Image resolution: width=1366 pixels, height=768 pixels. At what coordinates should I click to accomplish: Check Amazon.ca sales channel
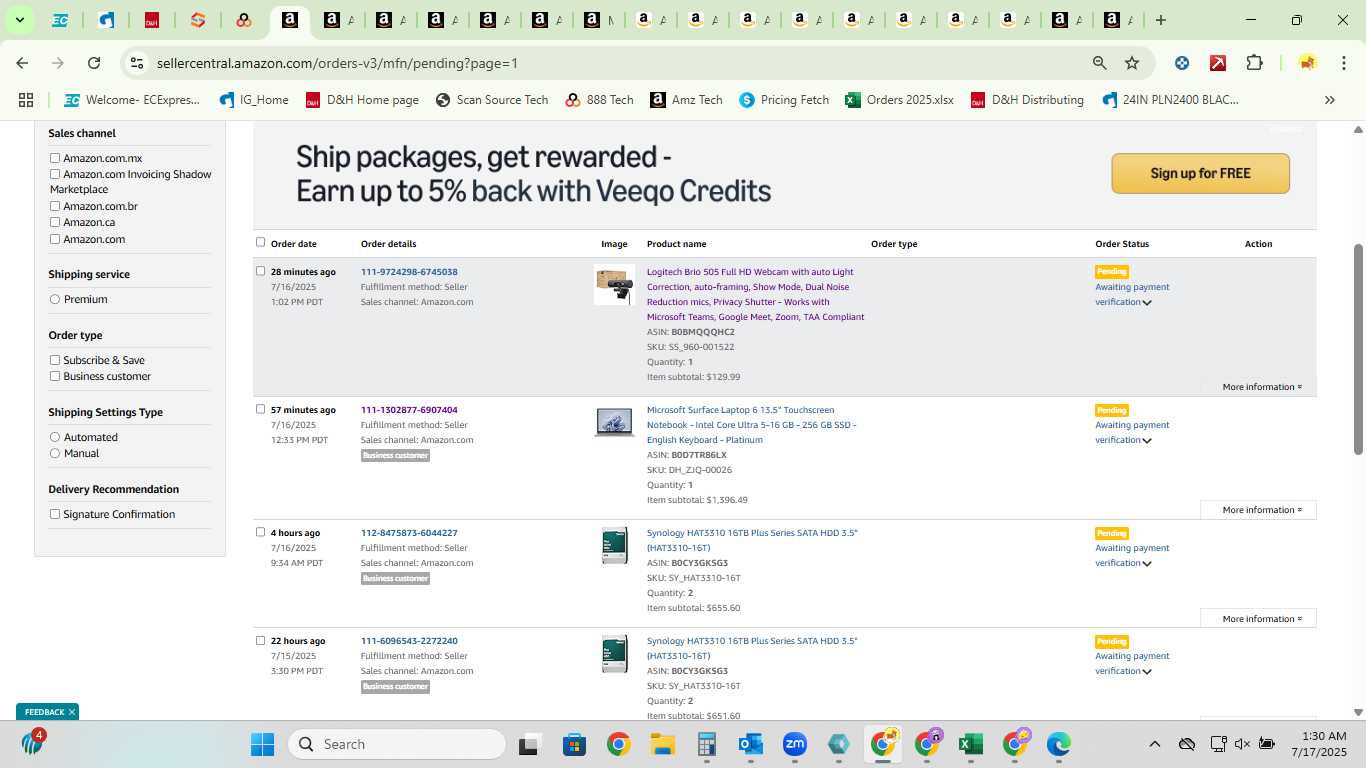pyautogui.click(x=55, y=222)
